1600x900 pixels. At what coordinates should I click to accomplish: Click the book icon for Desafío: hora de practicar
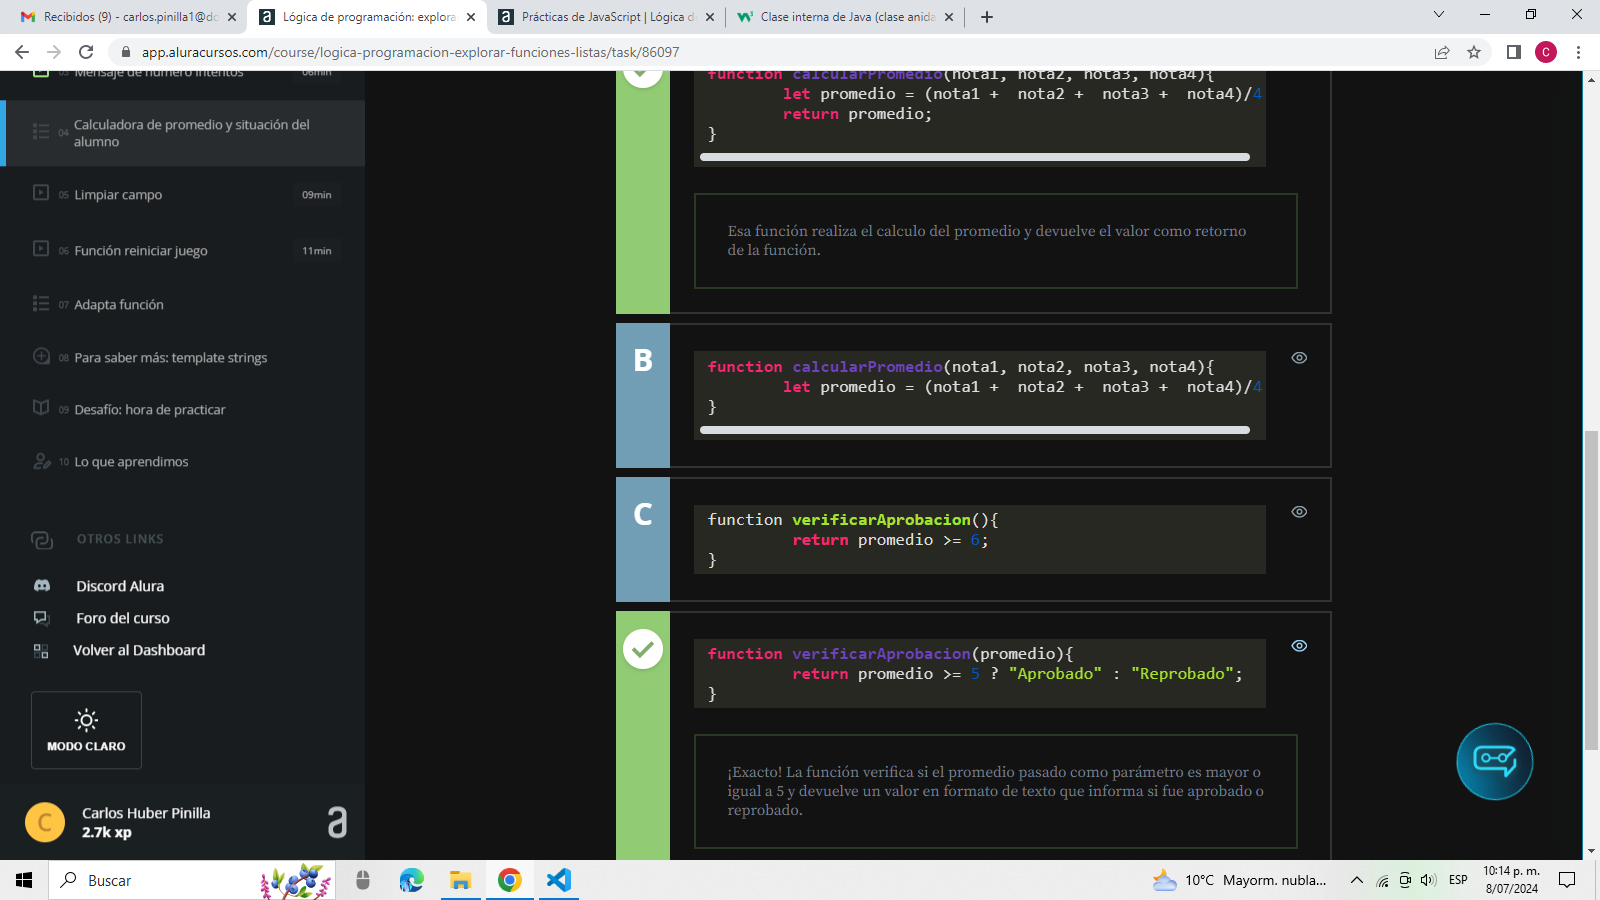coord(41,408)
